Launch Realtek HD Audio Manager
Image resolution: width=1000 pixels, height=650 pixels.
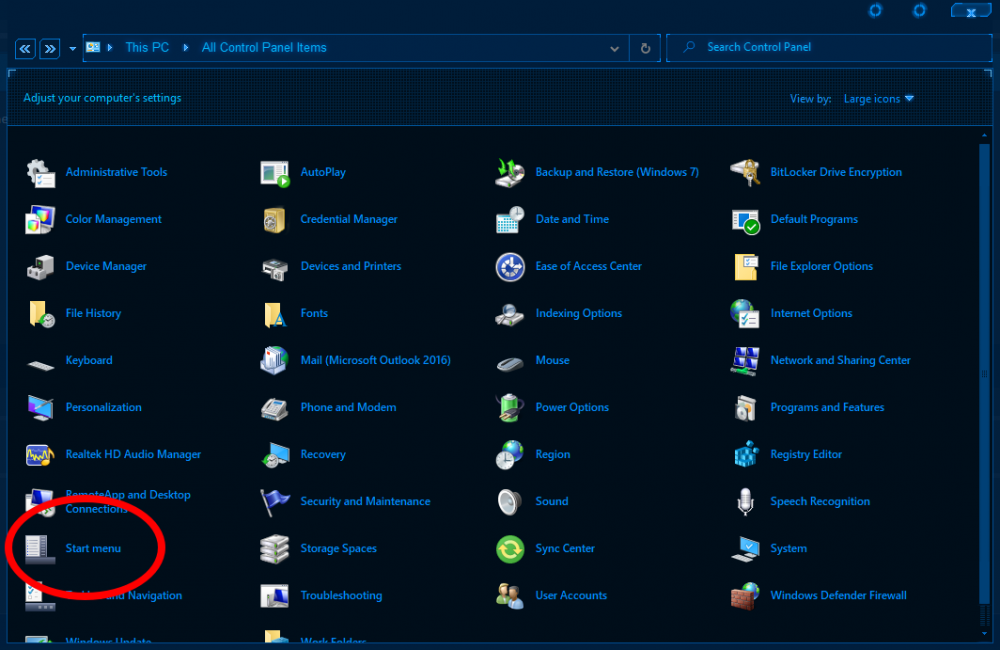[133, 454]
